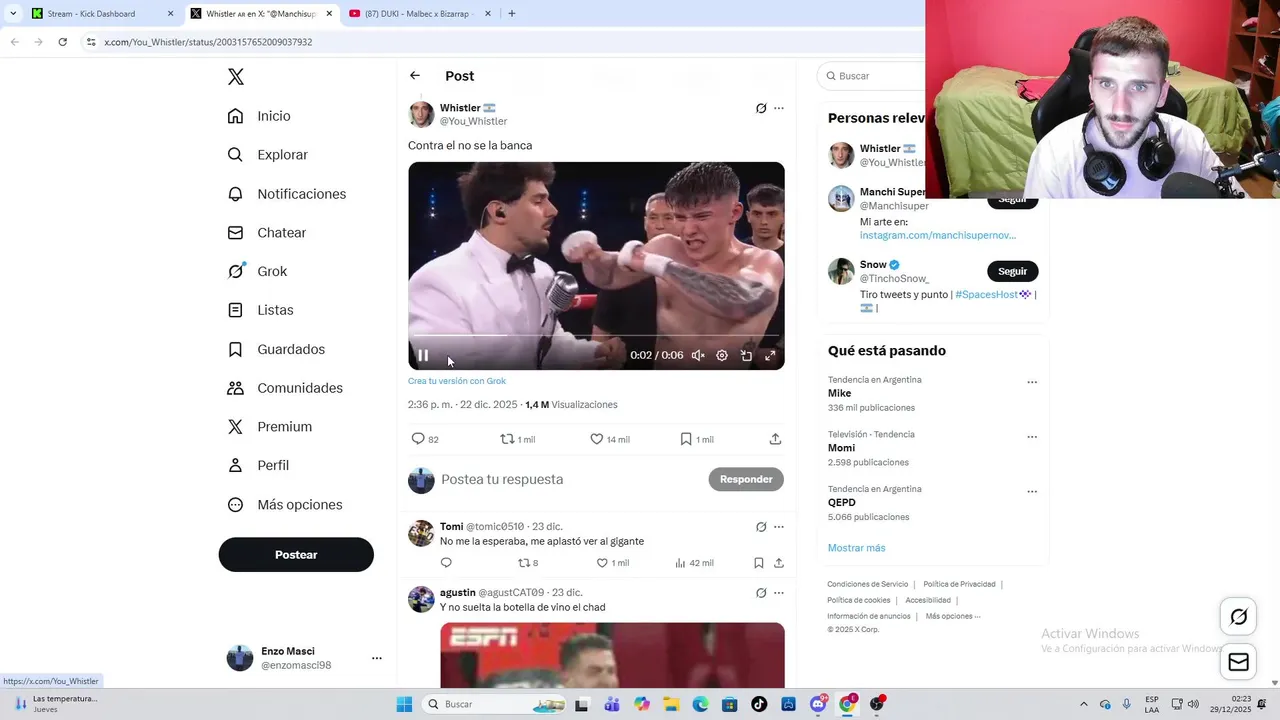
Task: Seek on the video progress bar
Action: point(596,335)
